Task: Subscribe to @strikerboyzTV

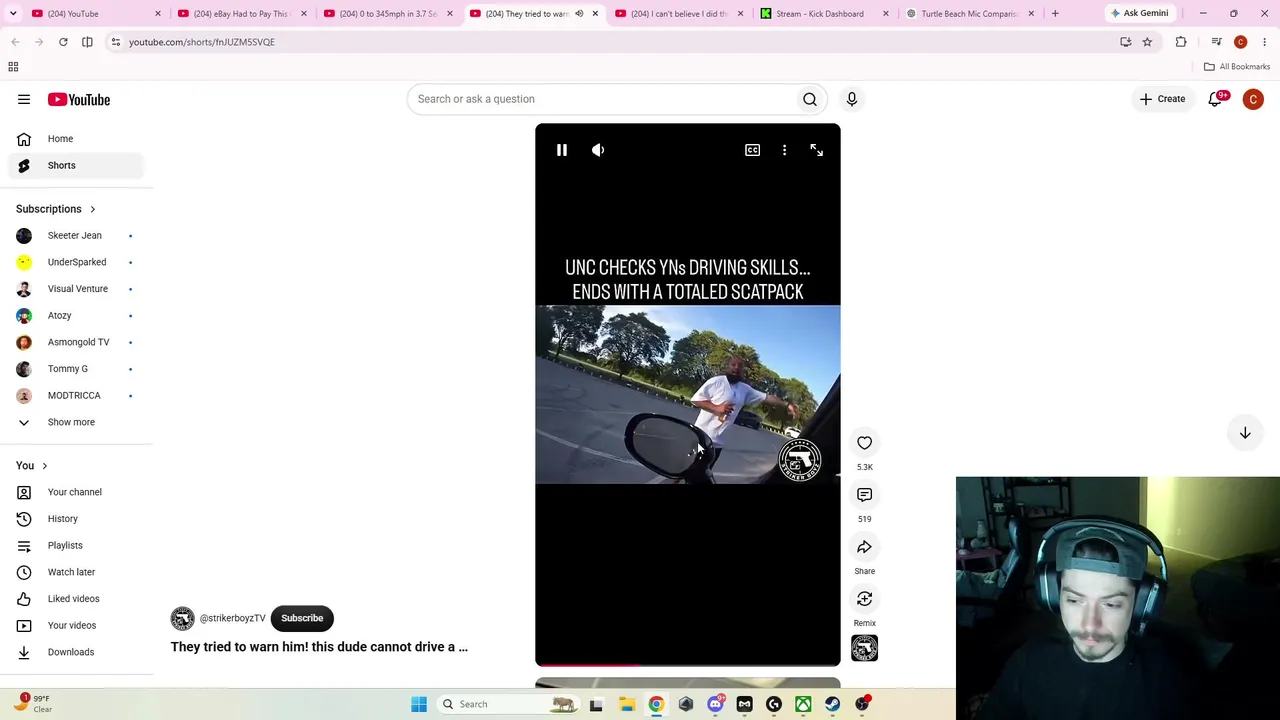Action: 302,618
